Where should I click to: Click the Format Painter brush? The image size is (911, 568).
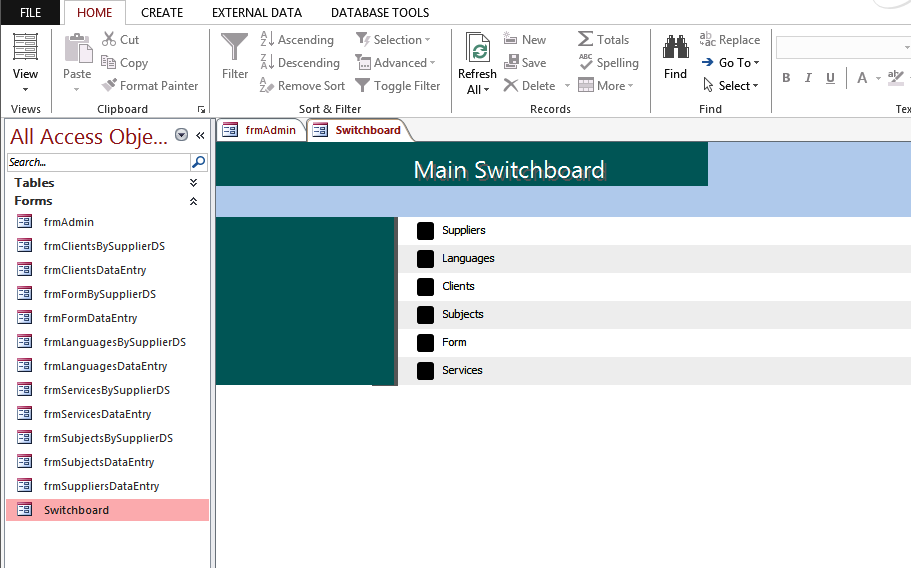[x=109, y=85]
